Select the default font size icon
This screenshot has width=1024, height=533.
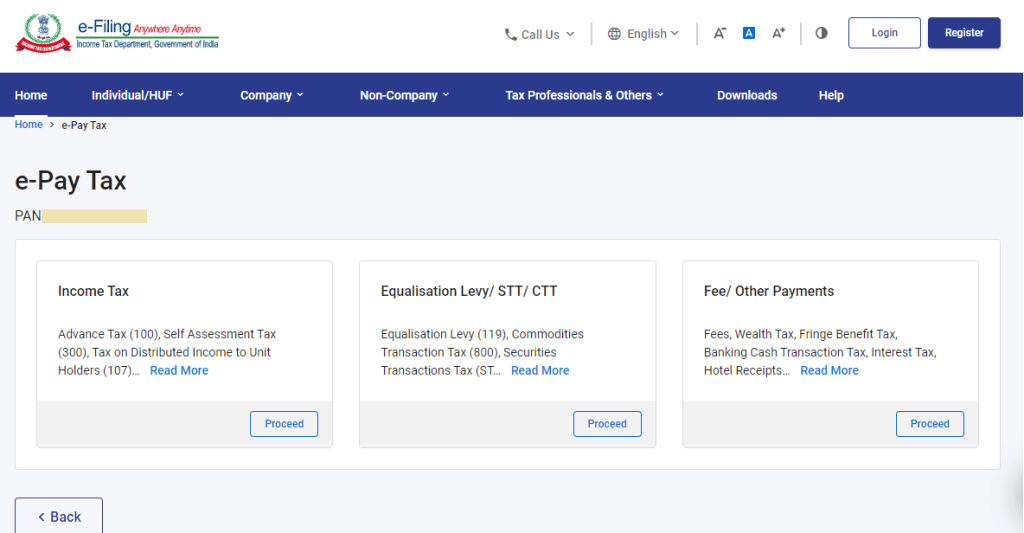coord(749,33)
